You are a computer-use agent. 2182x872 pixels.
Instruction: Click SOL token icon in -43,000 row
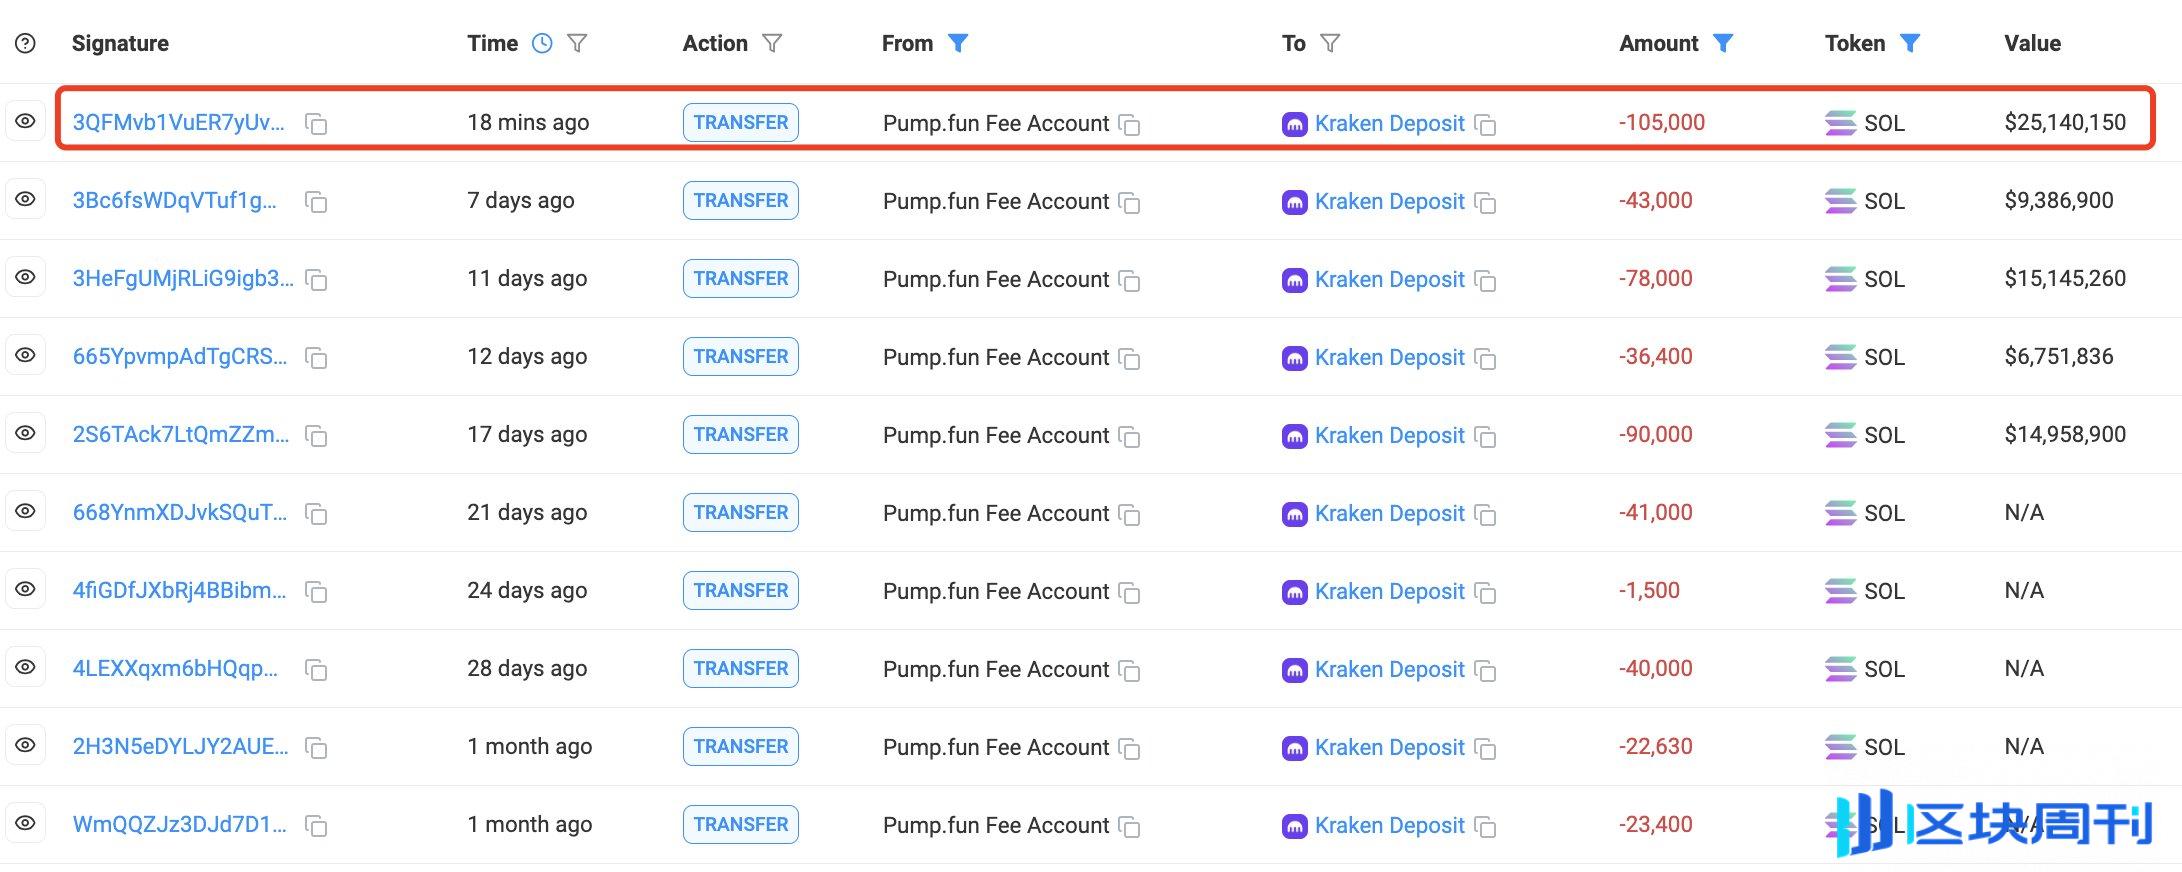tap(1840, 201)
